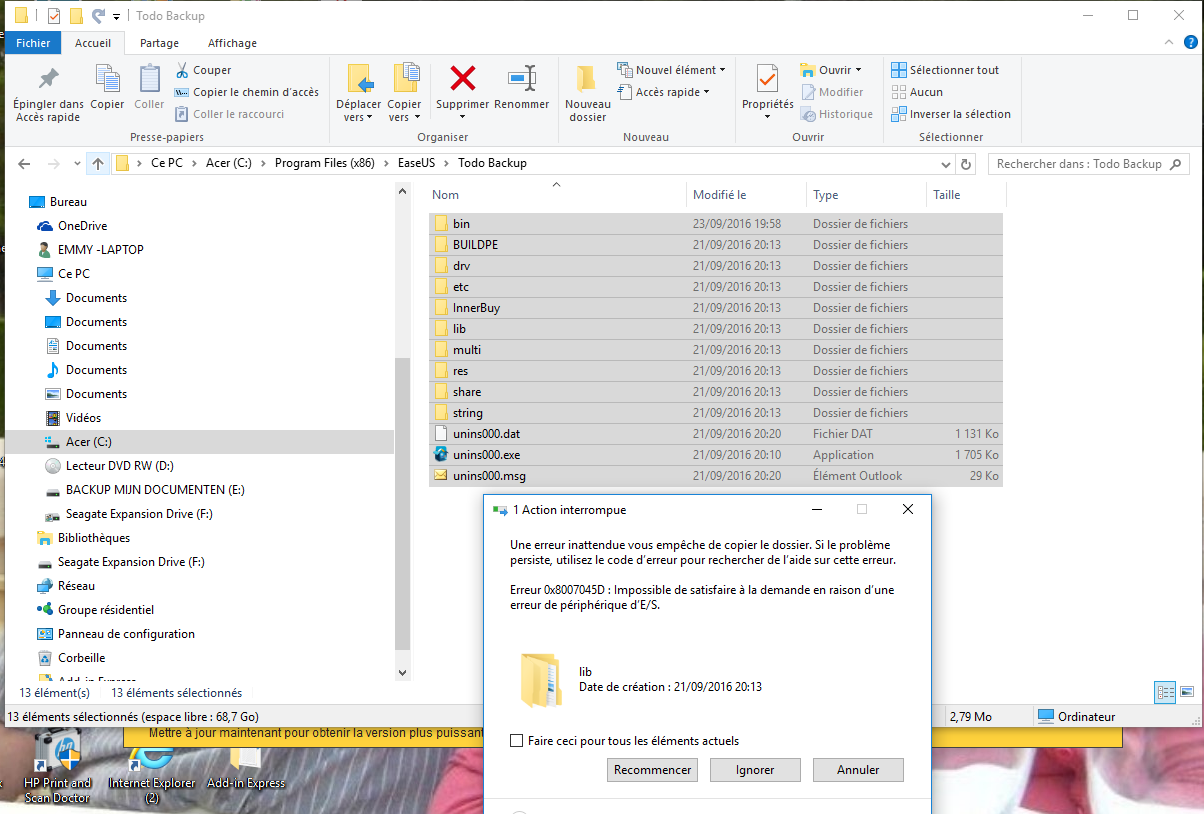Open the Propriétés icon
The height and width of the screenshot is (814, 1204).
point(767,79)
